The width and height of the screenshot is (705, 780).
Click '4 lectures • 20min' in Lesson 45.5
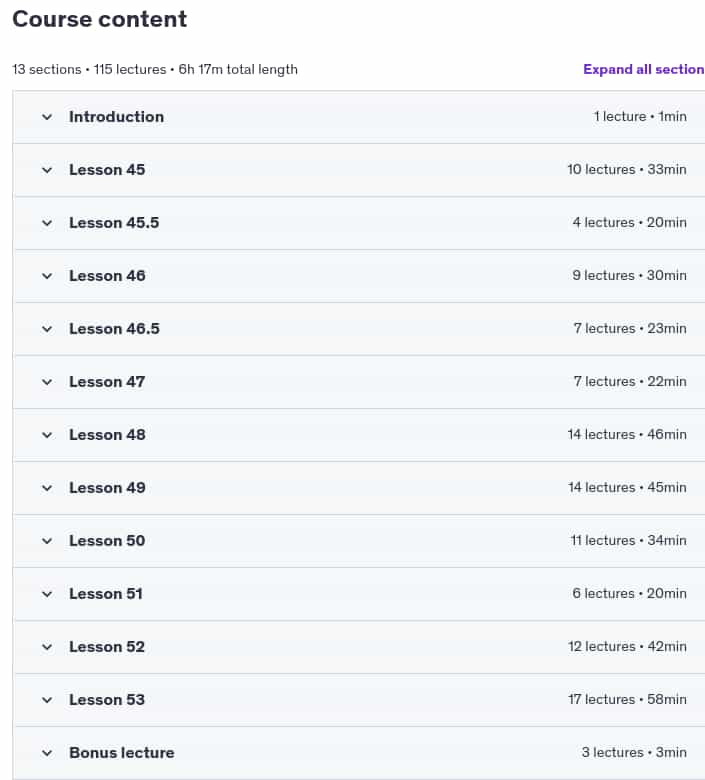click(629, 222)
